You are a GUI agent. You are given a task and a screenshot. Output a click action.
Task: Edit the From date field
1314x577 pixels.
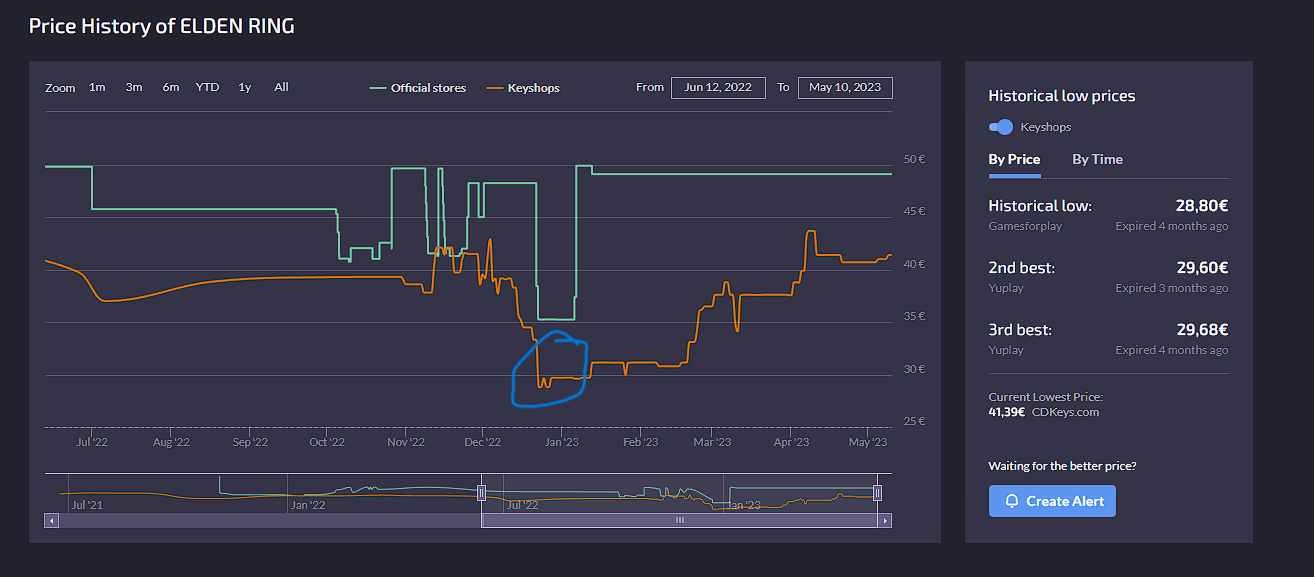tap(718, 88)
